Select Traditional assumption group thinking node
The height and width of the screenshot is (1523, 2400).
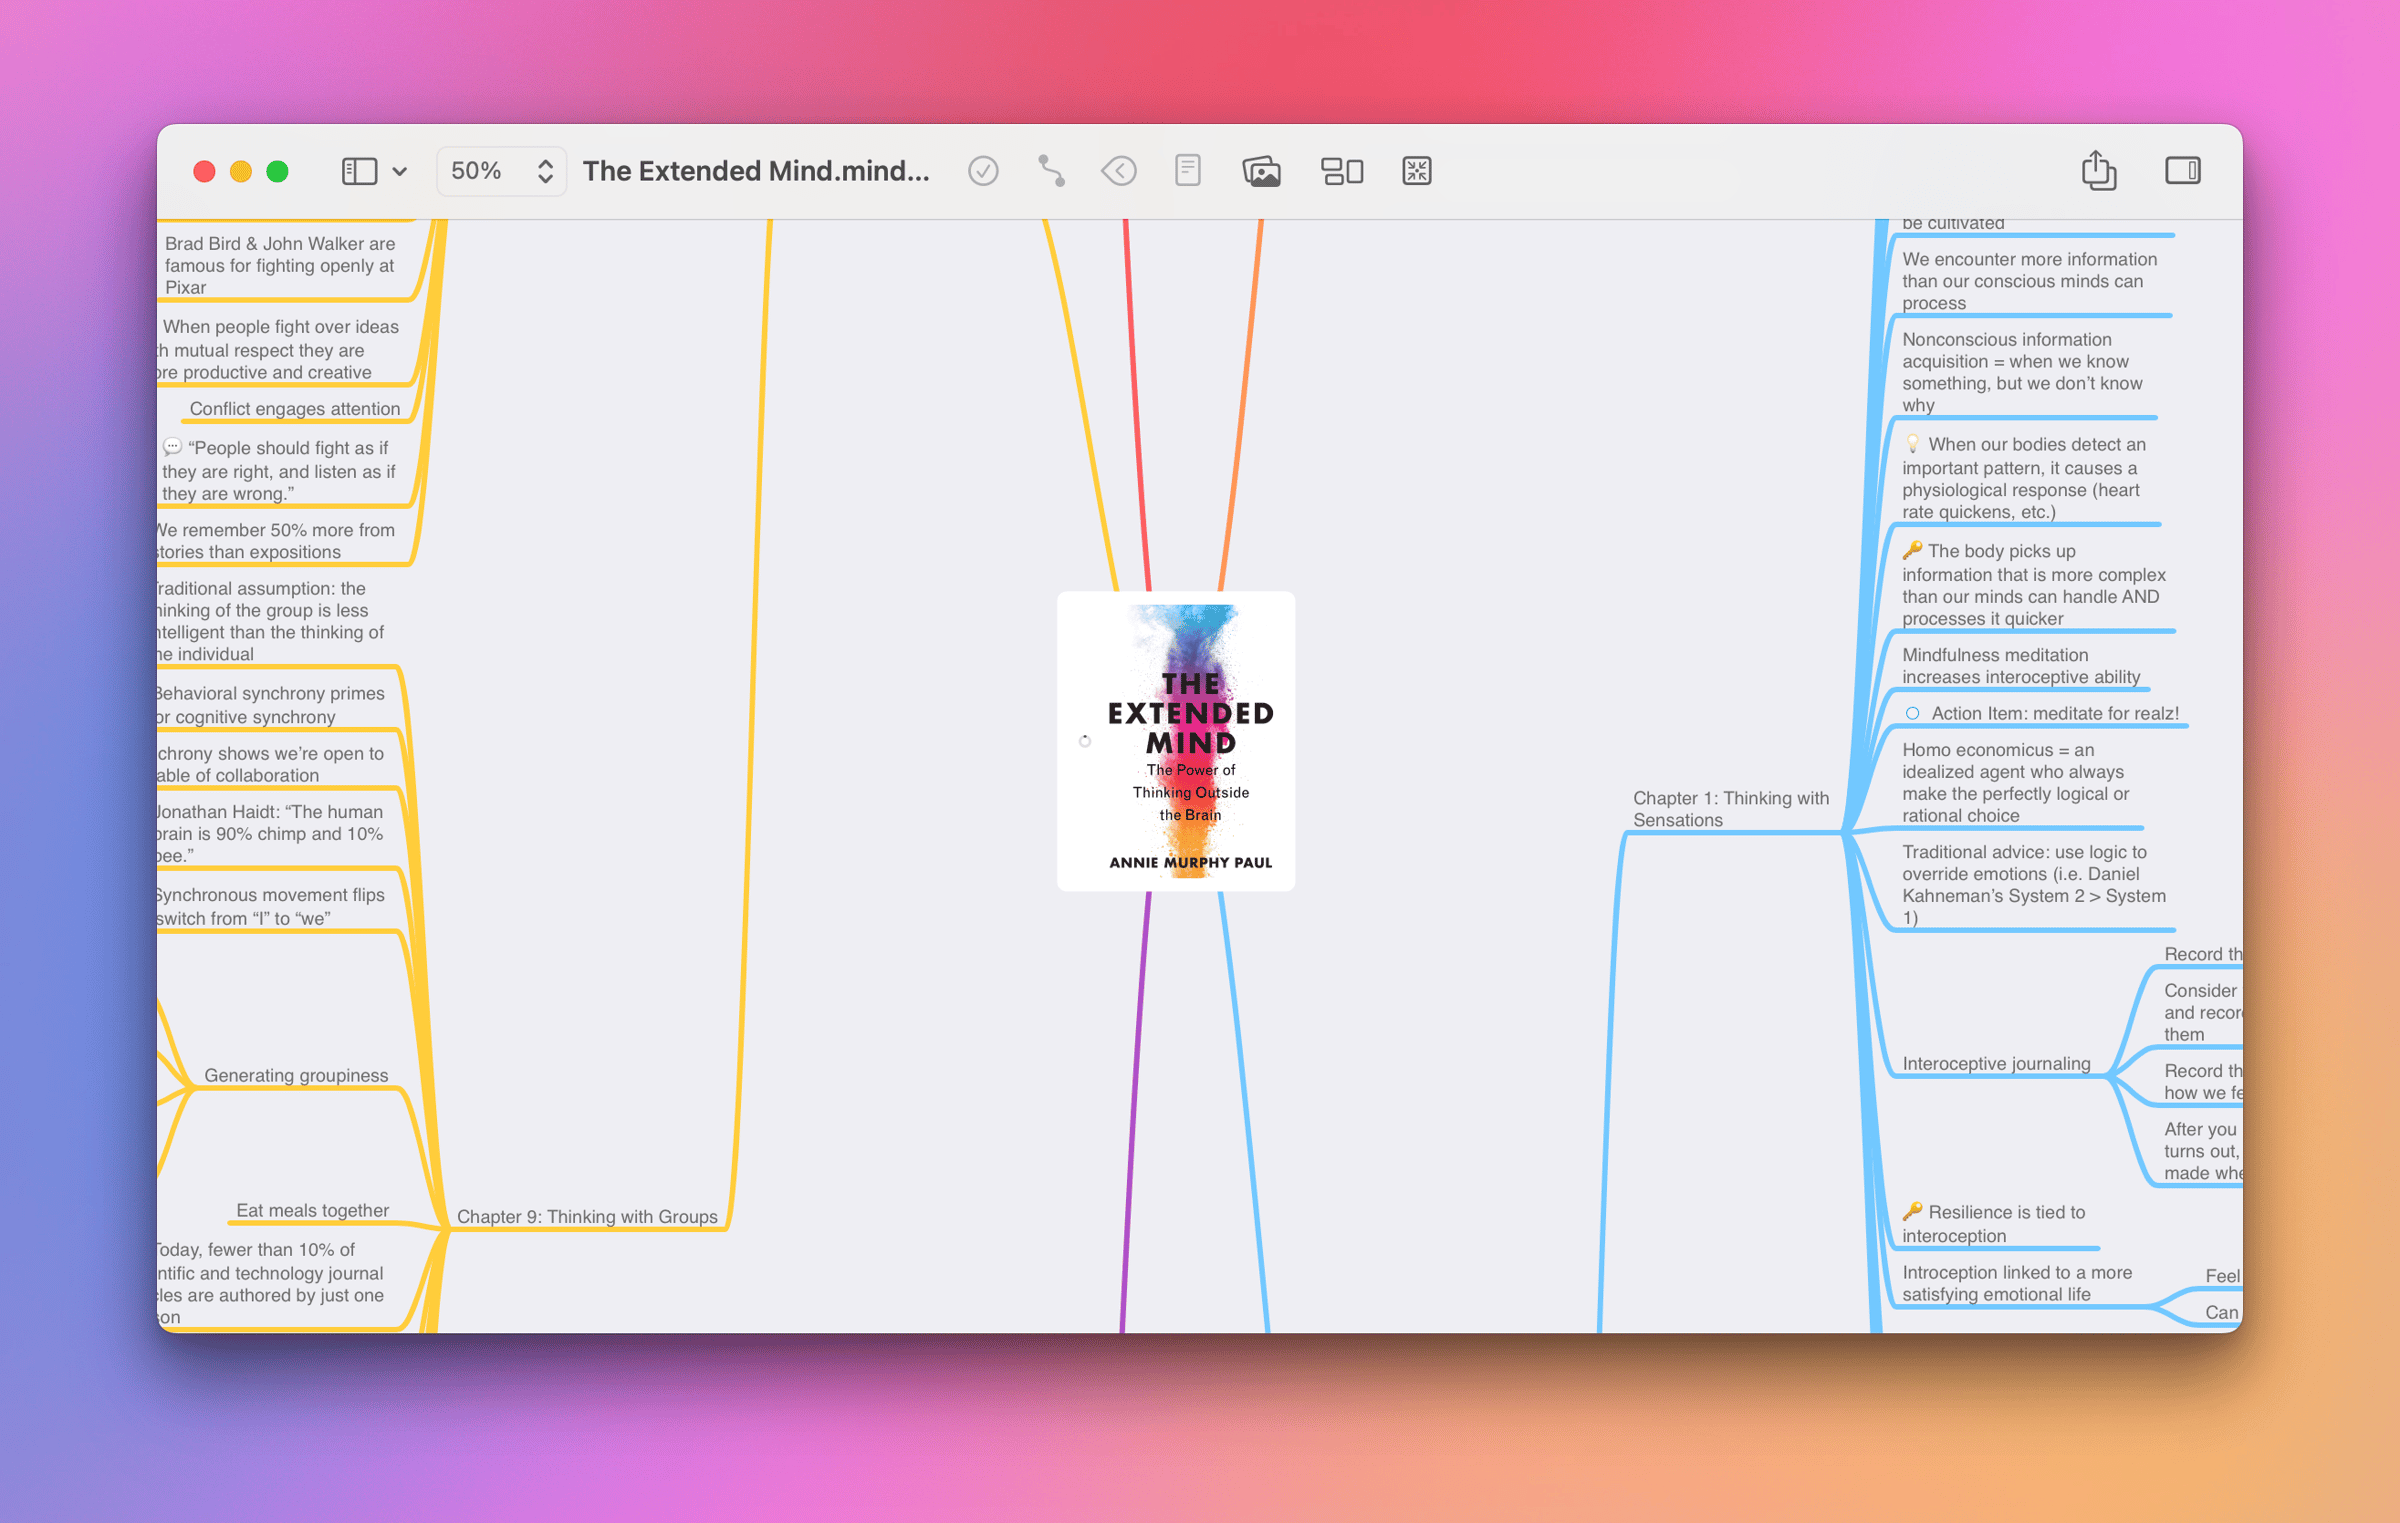point(271,621)
